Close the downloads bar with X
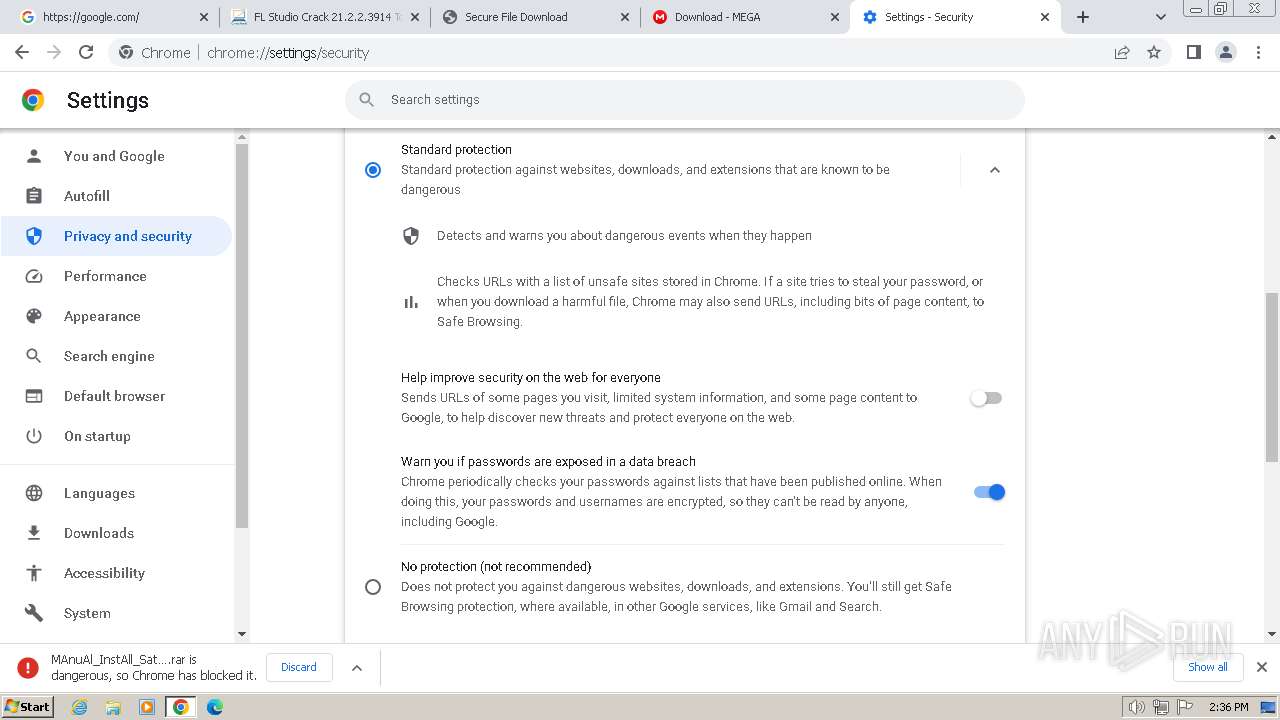 point(1262,667)
